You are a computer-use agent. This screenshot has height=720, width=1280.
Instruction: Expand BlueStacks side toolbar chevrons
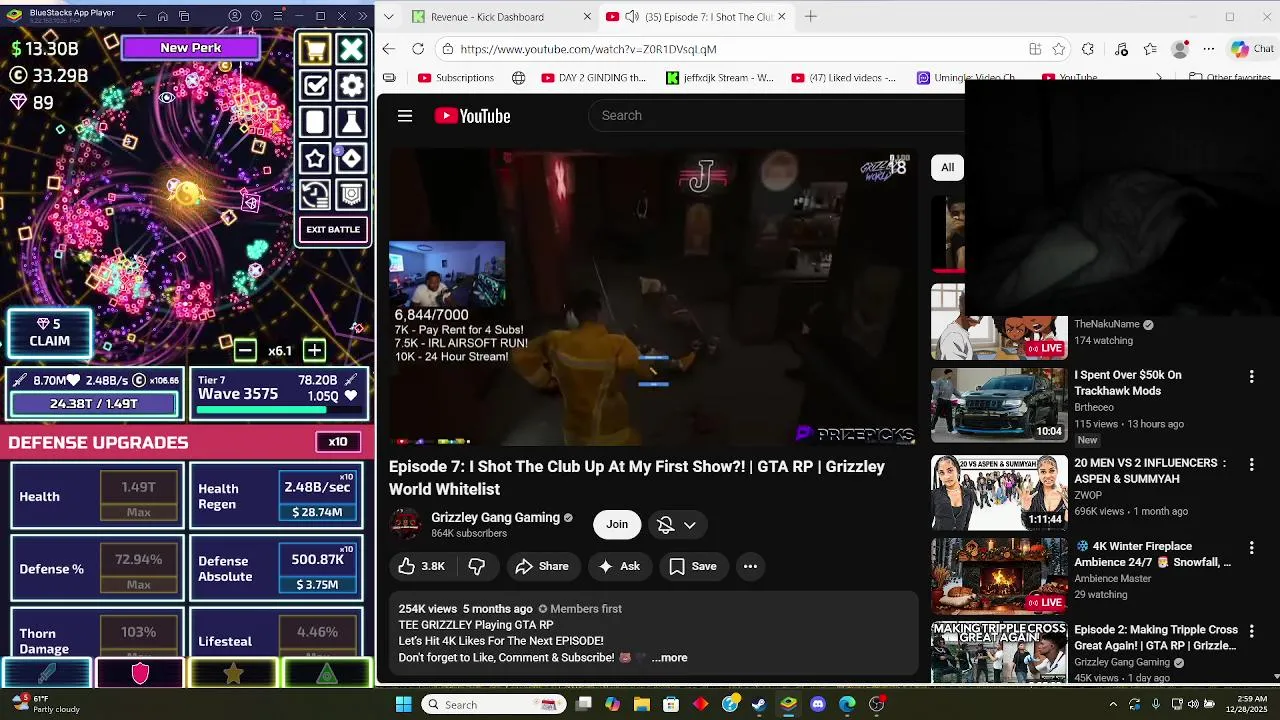pos(363,16)
